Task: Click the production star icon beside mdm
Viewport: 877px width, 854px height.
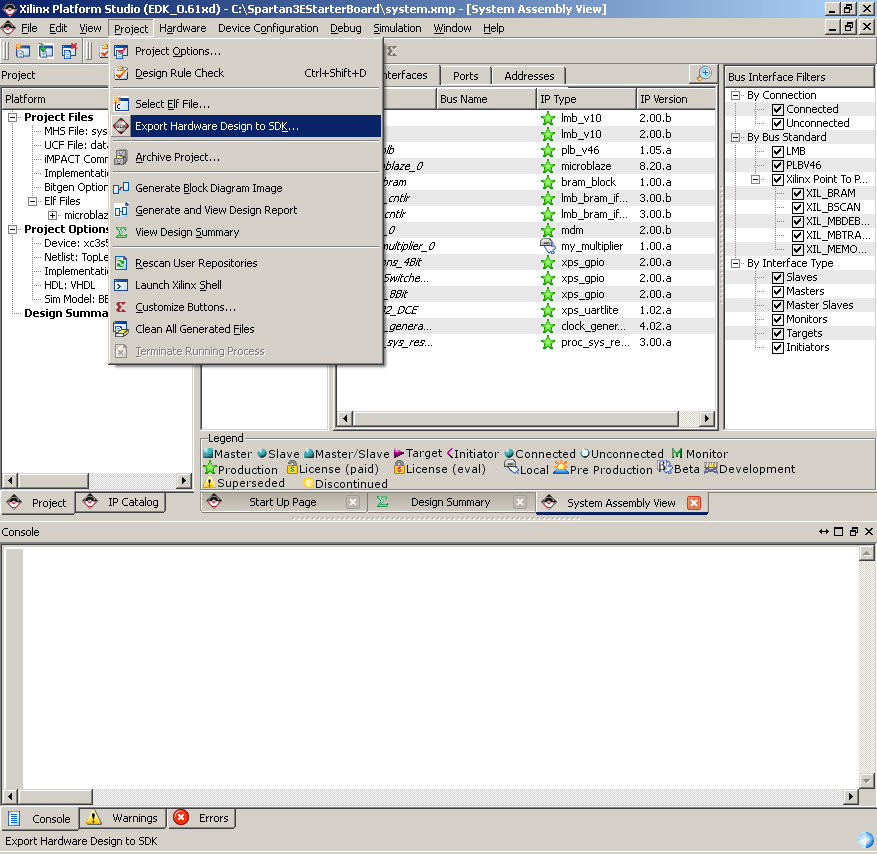Action: [x=548, y=230]
